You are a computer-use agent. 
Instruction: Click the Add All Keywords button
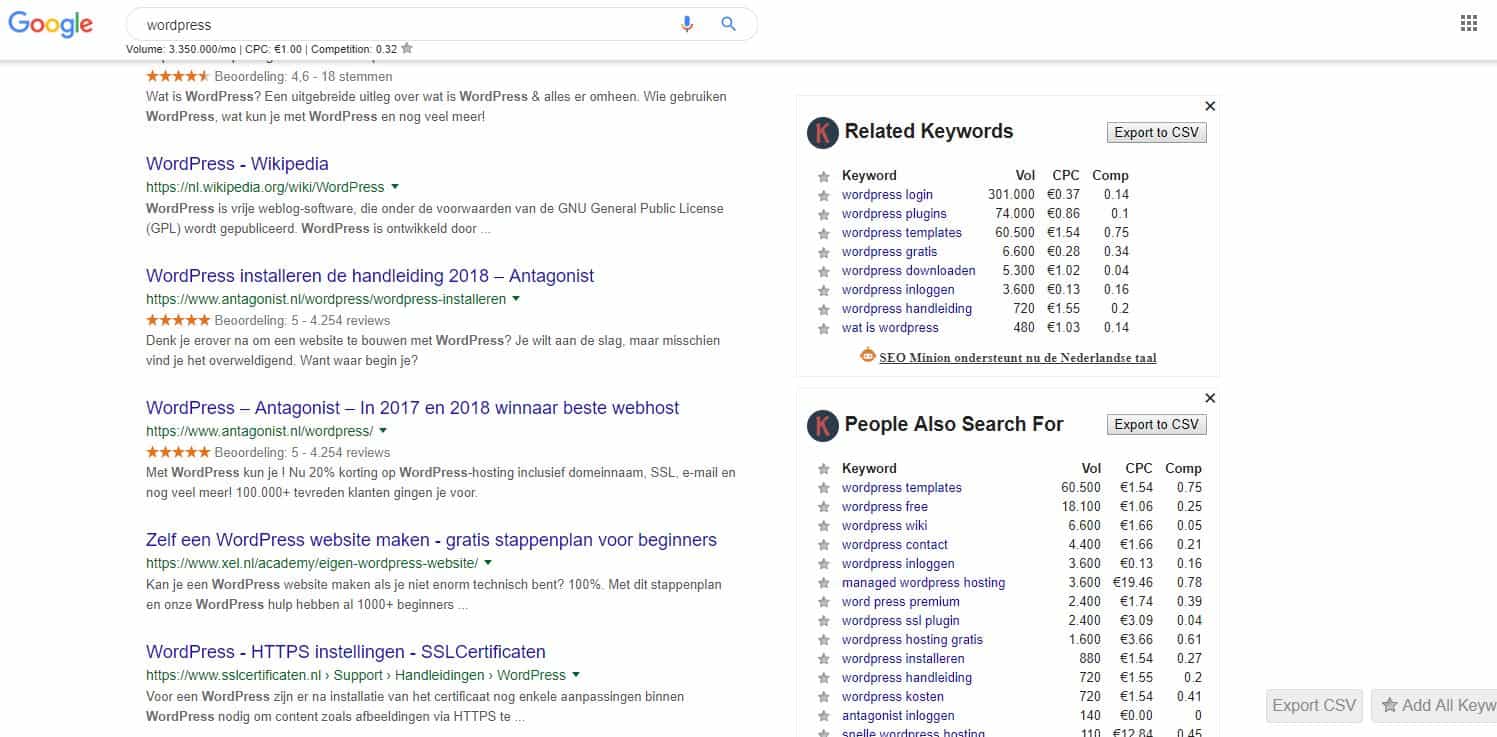click(1435, 705)
